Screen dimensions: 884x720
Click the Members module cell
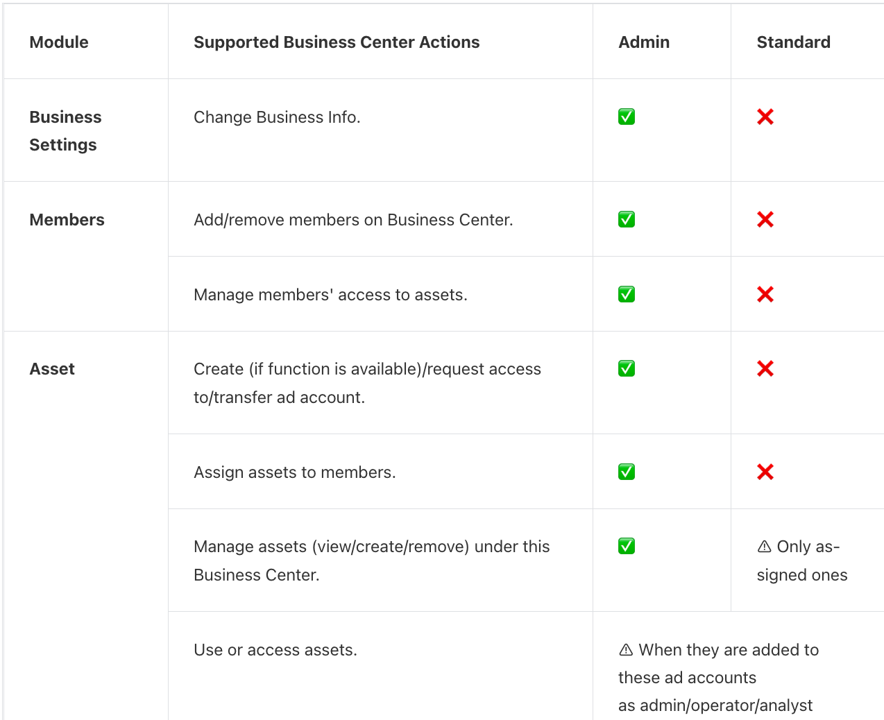tap(67, 220)
